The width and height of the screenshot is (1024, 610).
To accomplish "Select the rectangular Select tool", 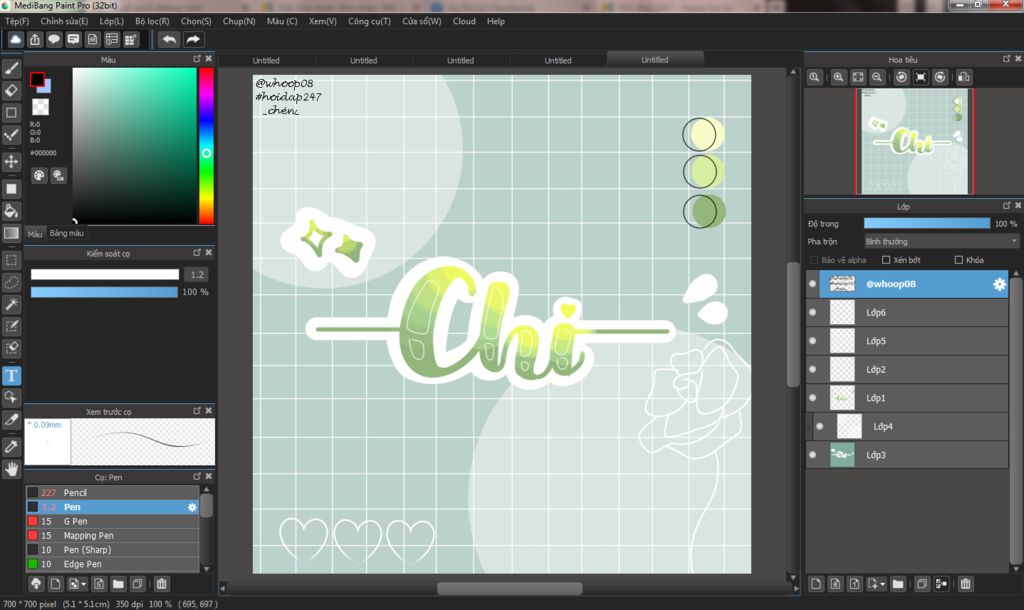I will click(11, 260).
